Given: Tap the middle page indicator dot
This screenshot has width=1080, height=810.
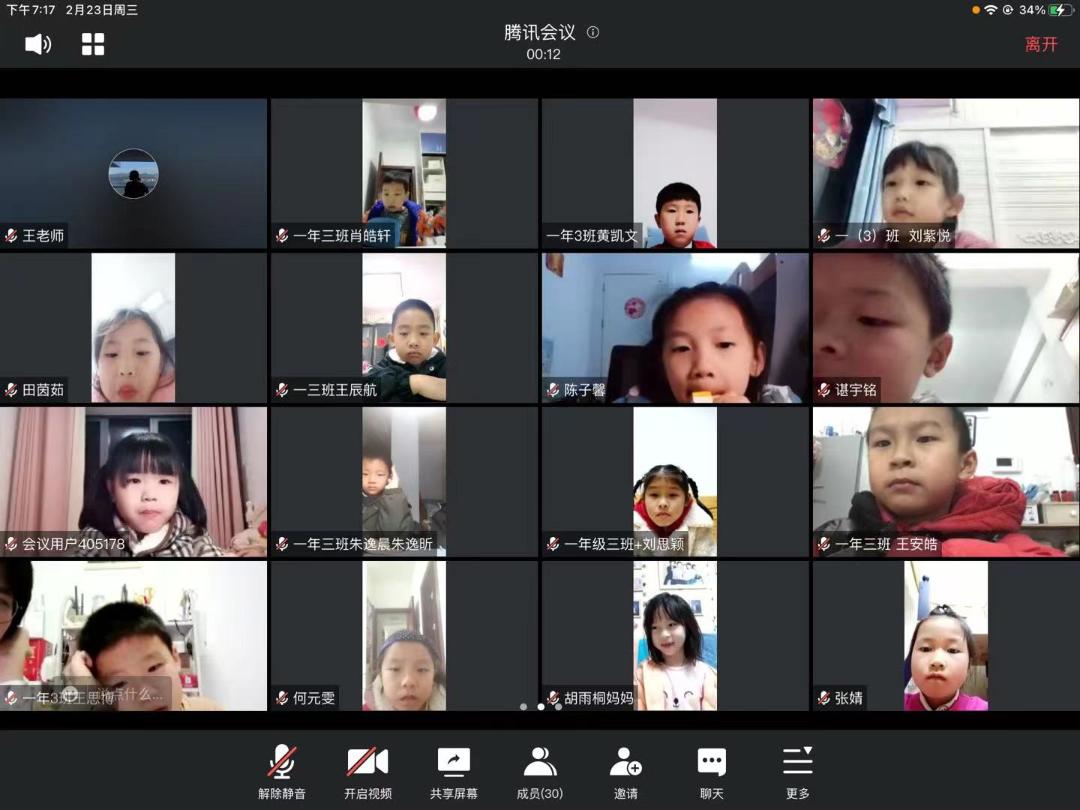Looking at the screenshot, I should [x=541, y=707].
